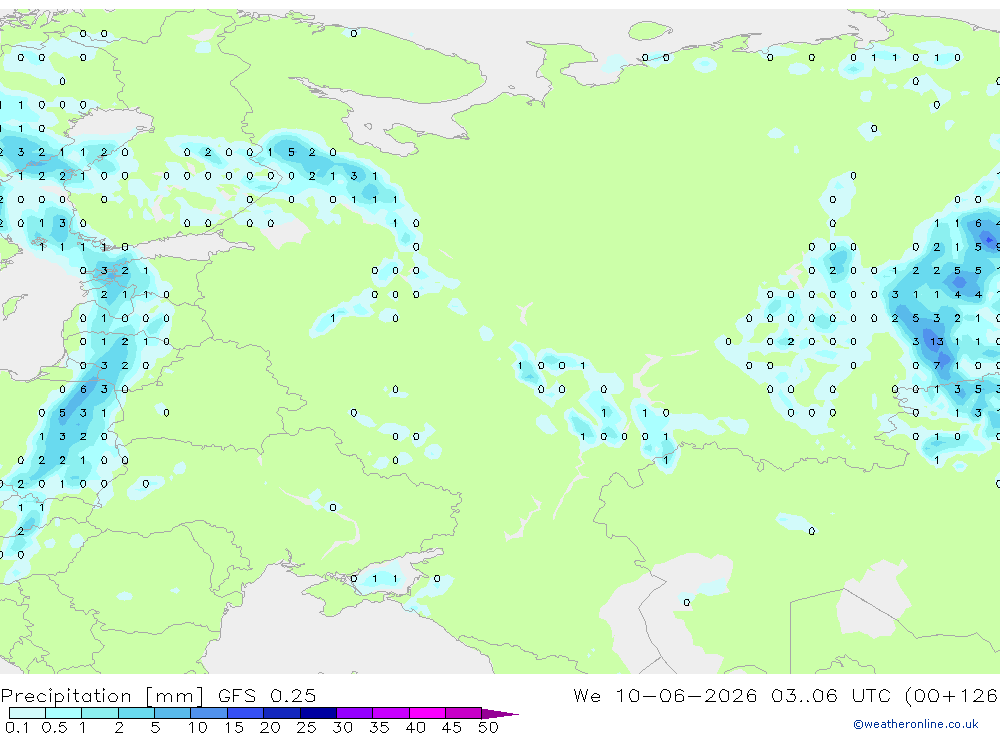Click the '30' legend scale label
The width and height of the screenshot is (1000, 733).
343,727
